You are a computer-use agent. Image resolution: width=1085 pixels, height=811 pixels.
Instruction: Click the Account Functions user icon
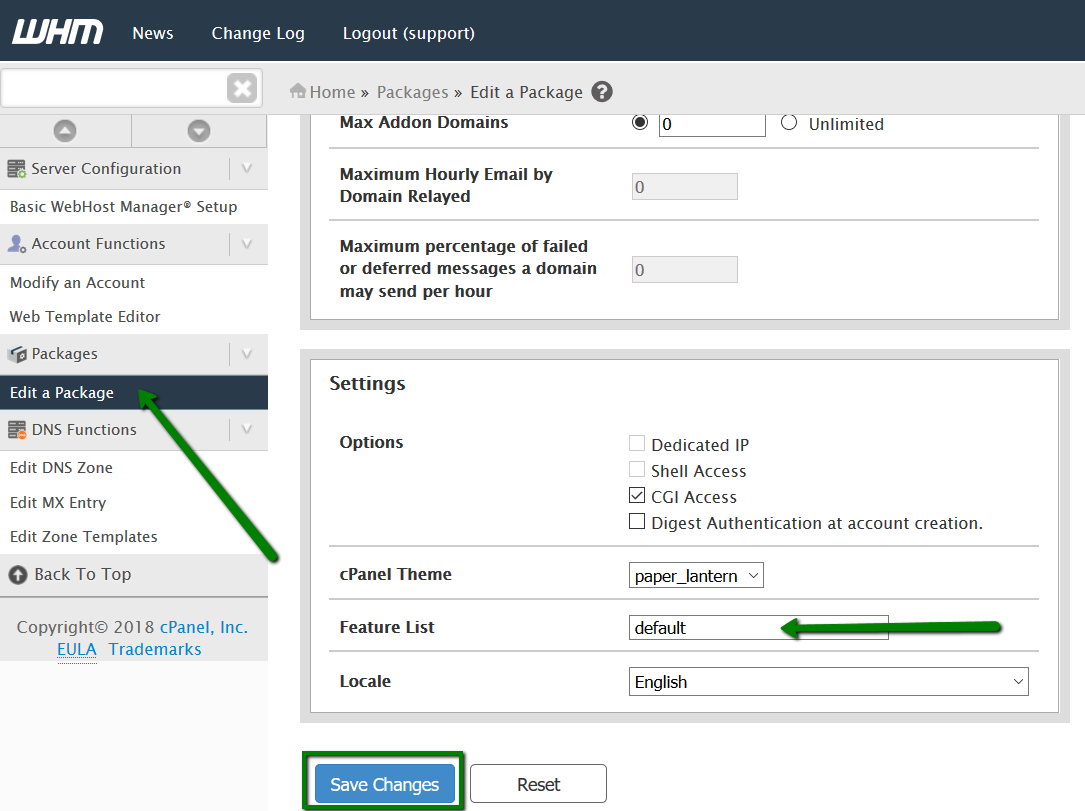coord(17,244)
